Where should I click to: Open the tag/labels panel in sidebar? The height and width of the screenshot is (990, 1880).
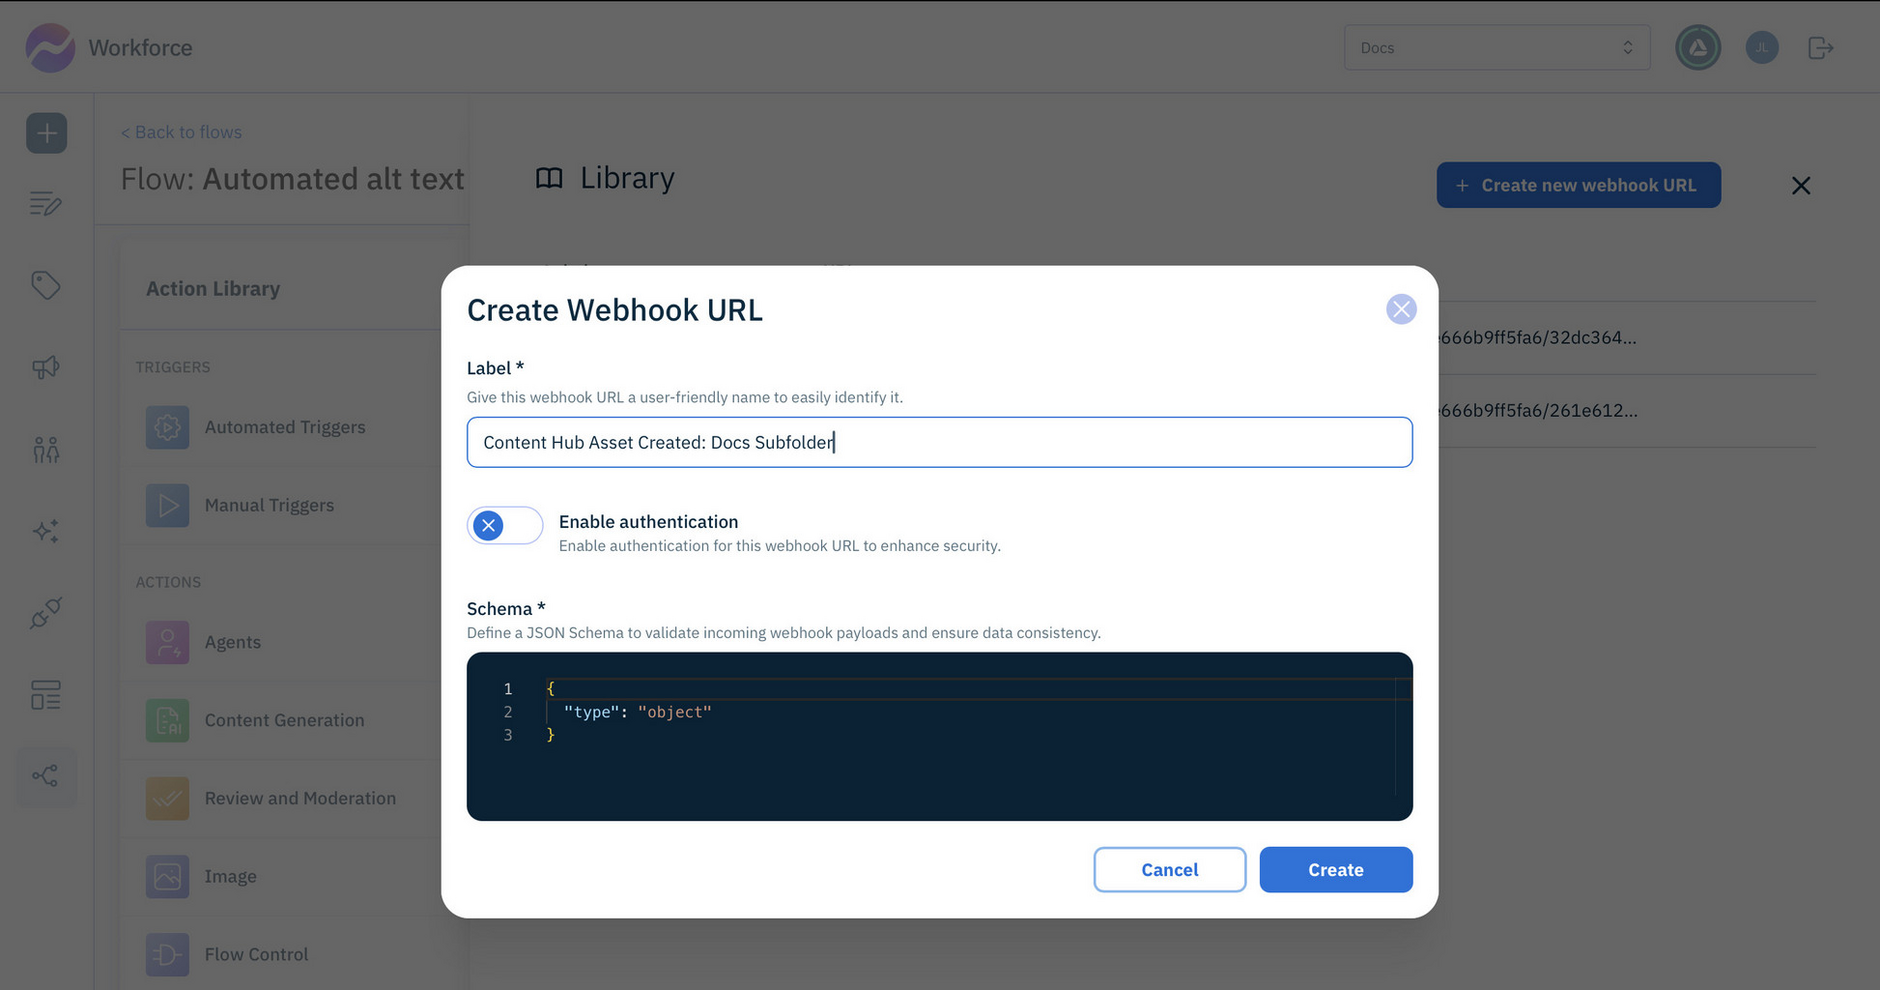(x=46, y=285)
